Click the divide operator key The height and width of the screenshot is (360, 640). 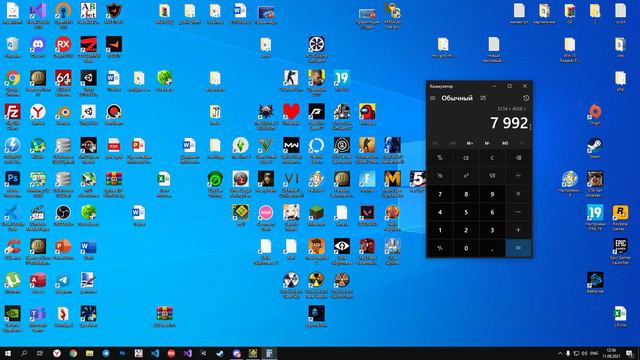point(518,176)
